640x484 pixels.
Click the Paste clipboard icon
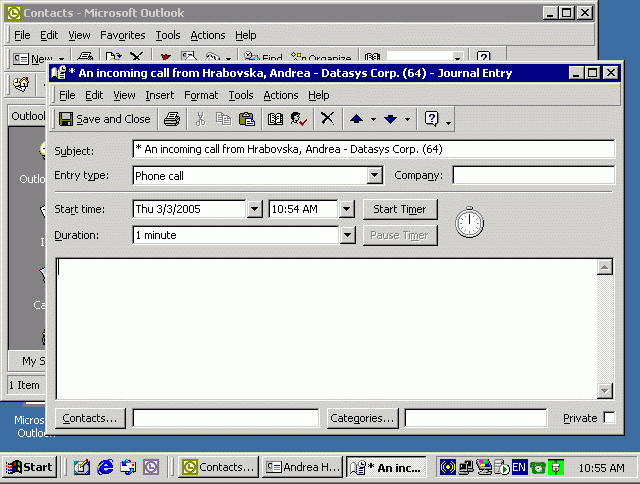(x=247, y=119)
